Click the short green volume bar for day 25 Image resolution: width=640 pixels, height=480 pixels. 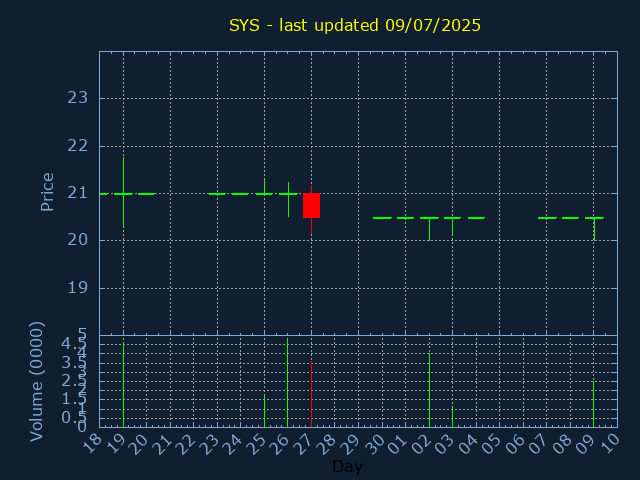coord(264,411)
